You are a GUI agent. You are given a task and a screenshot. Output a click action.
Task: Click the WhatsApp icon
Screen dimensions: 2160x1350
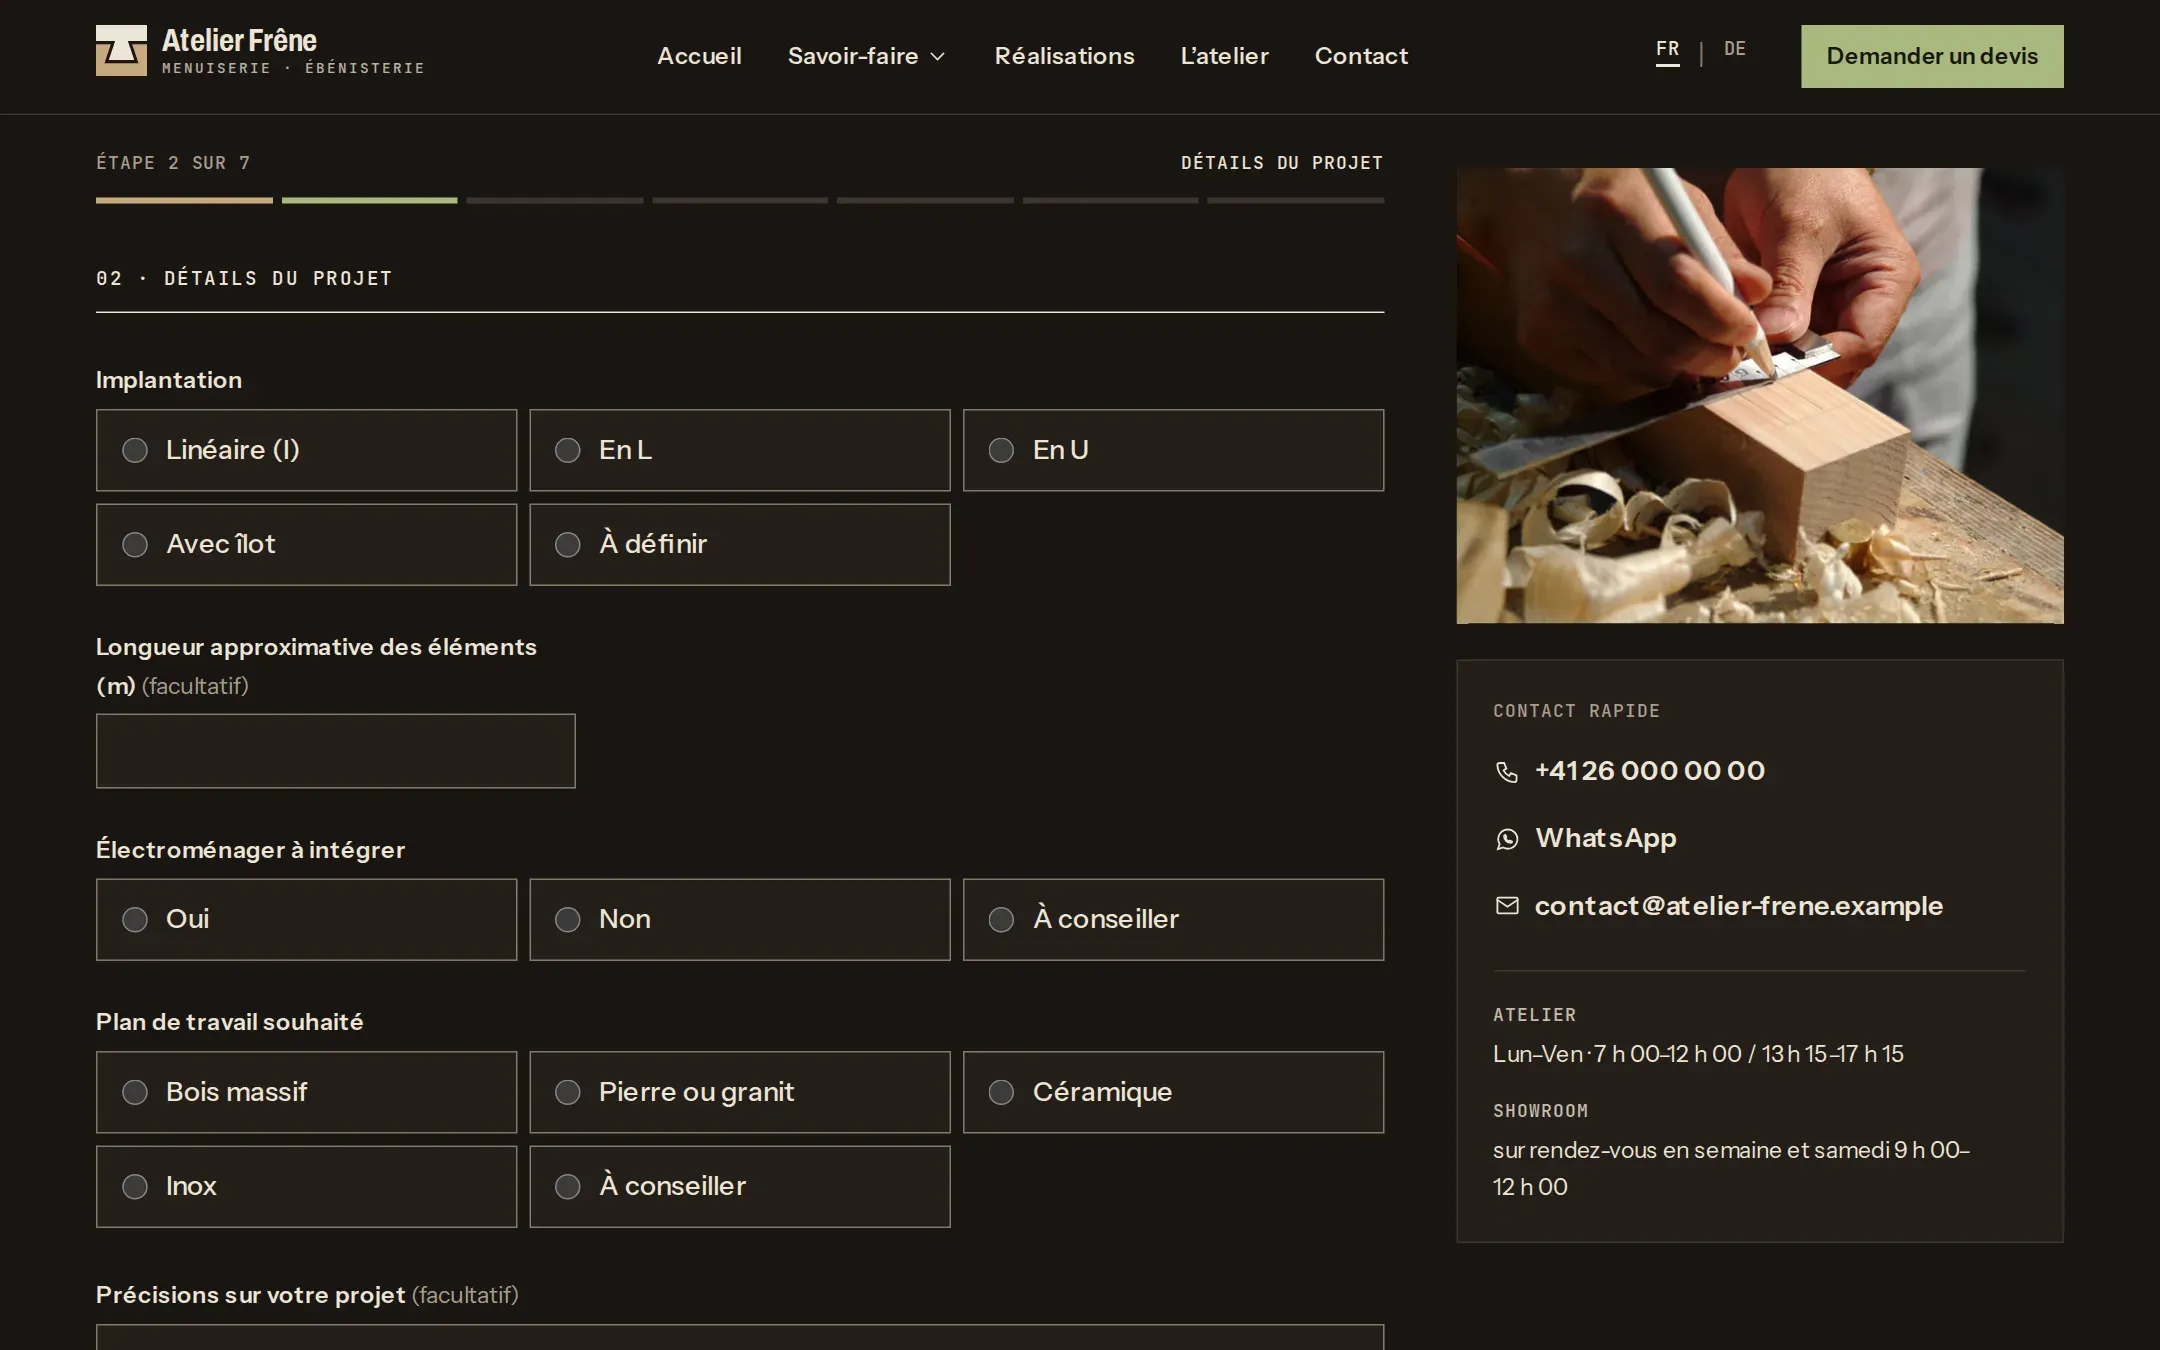pos(1507,839)
